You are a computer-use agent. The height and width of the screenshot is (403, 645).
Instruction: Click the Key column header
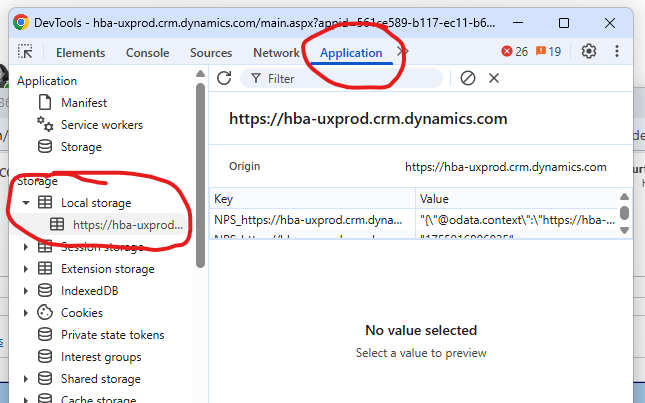pos(312,199)
